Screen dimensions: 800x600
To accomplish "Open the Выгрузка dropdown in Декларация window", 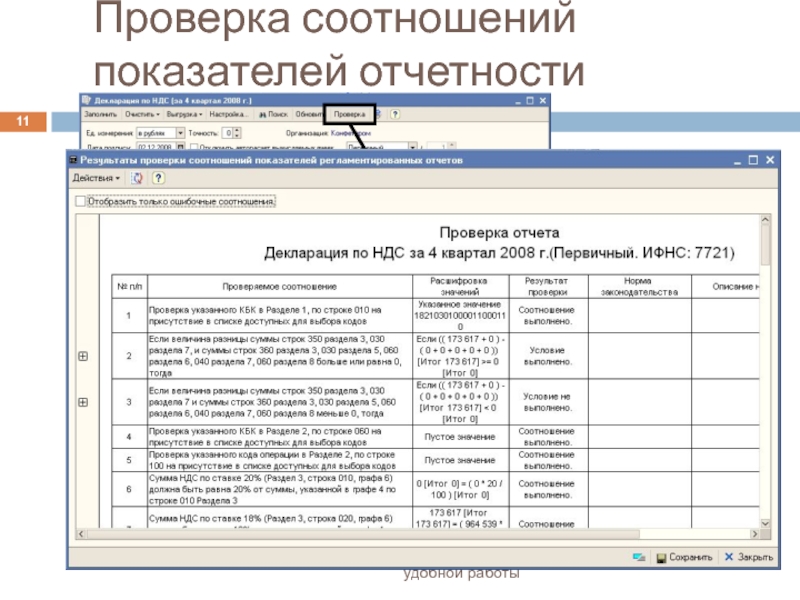I will pos(184,114).
